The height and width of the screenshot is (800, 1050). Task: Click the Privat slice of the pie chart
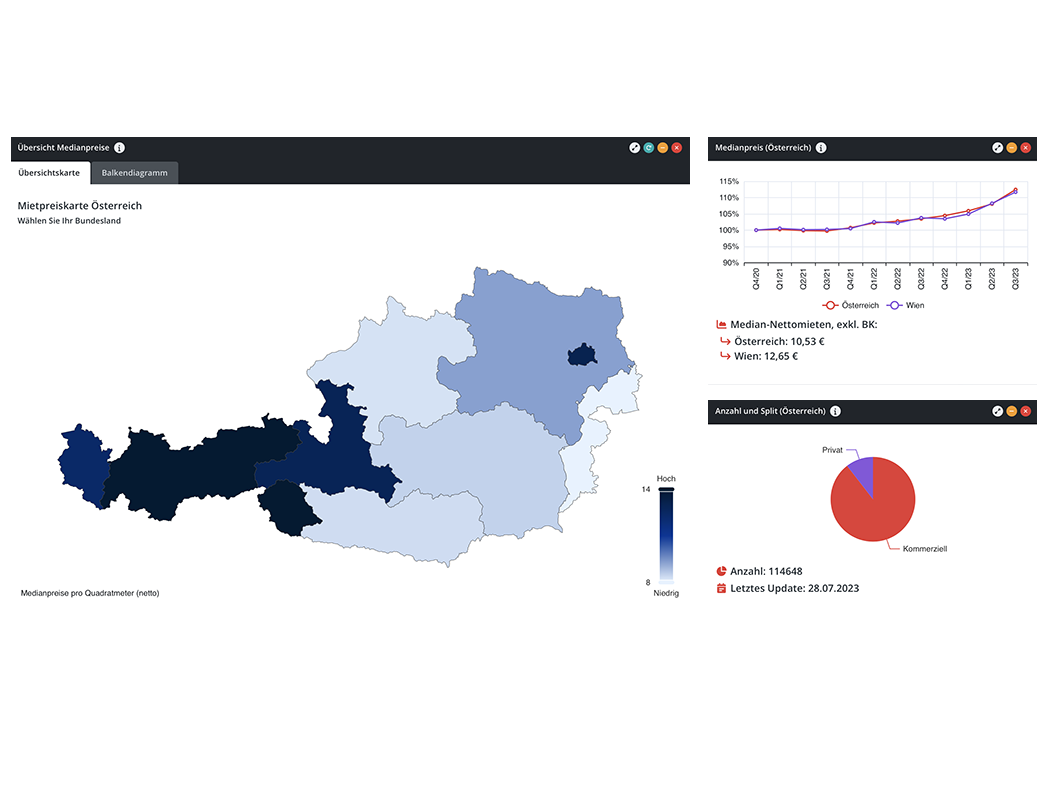click(x=860, y=472)
